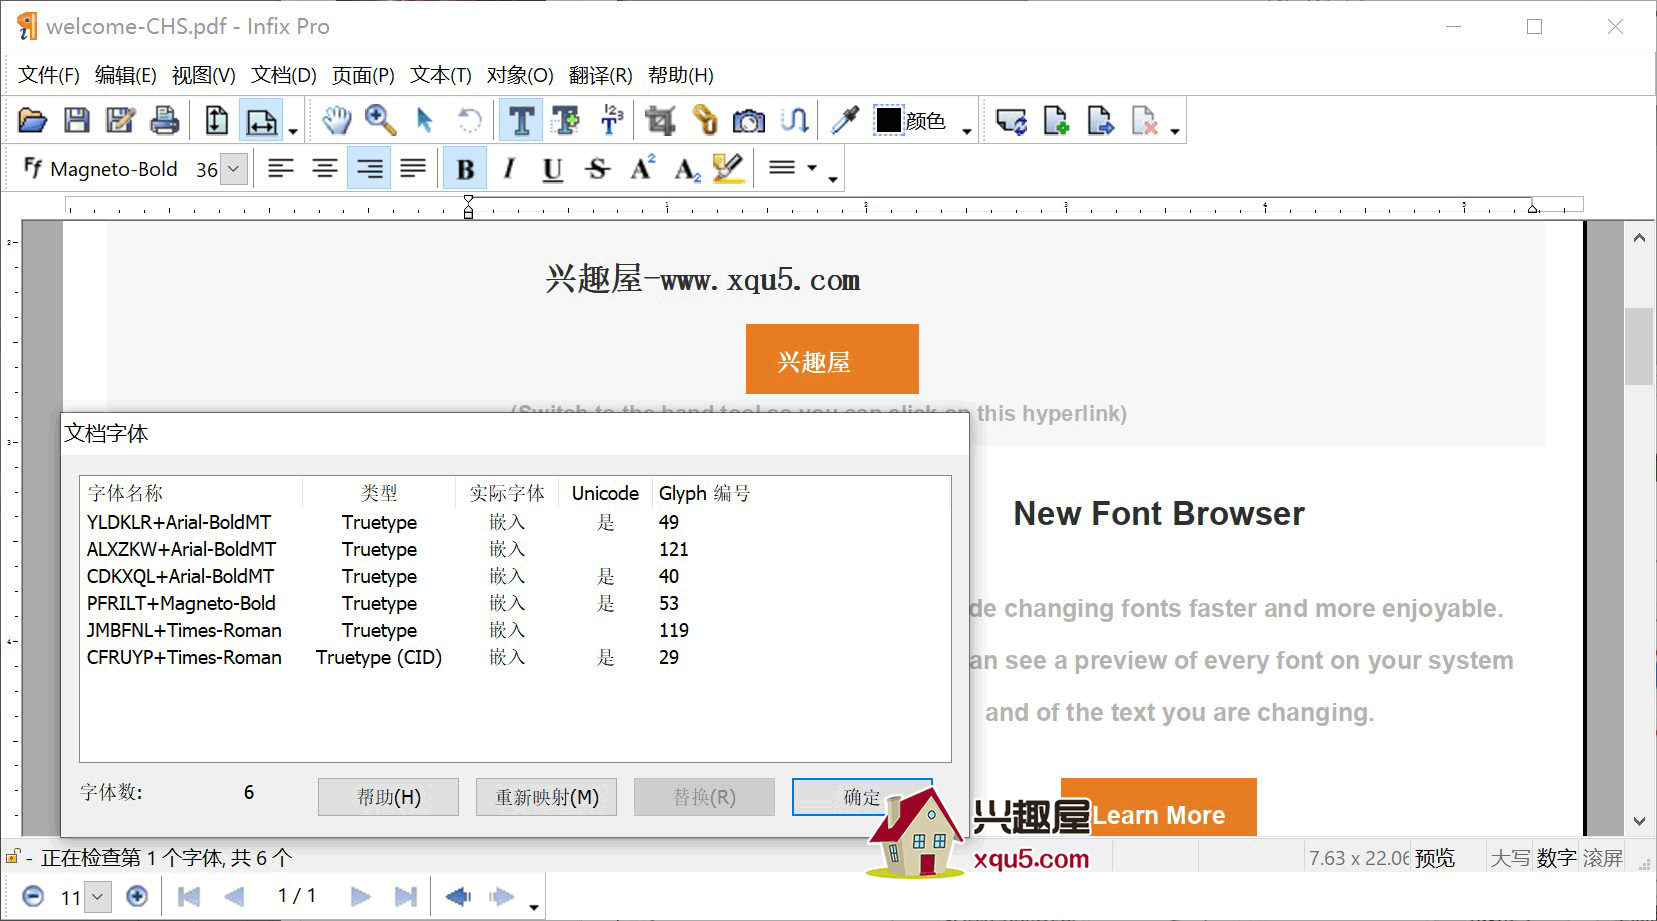The image size is (1657, 921).
Task: Toggle Bold formatting
Action: pos(465,168)
